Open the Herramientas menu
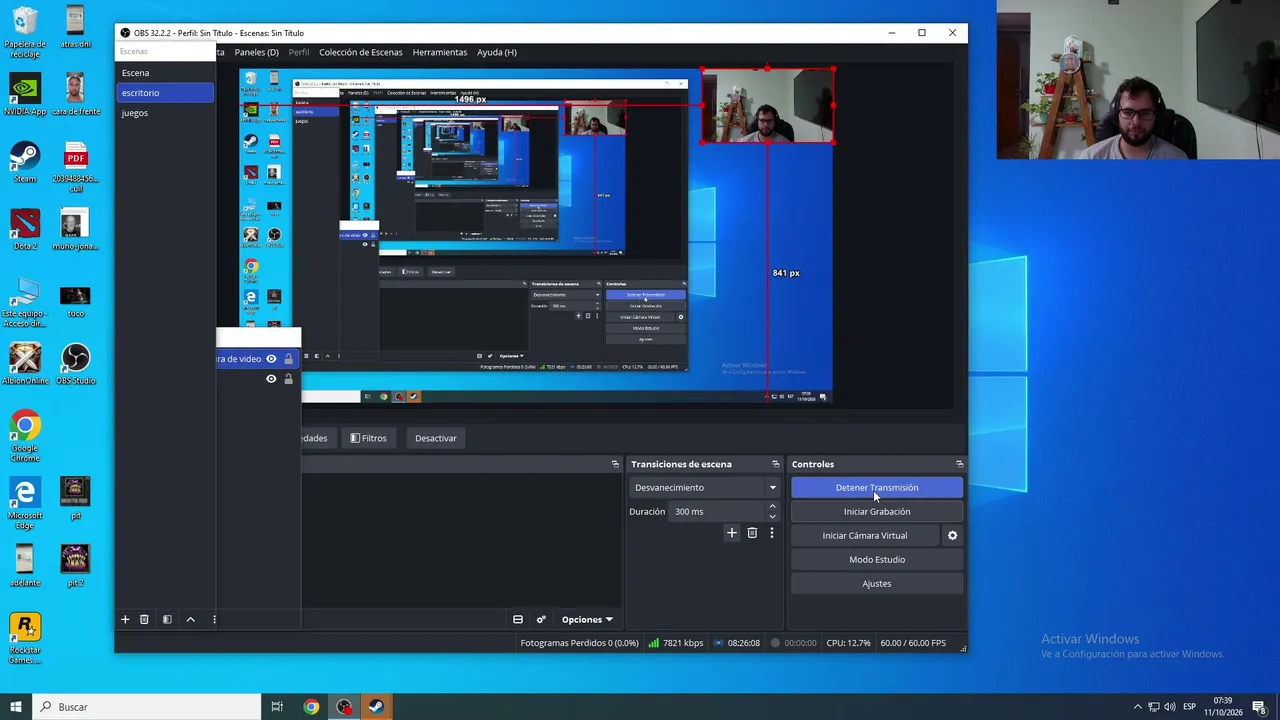Viewport: 1280px width, 720px height. point(440,52)
